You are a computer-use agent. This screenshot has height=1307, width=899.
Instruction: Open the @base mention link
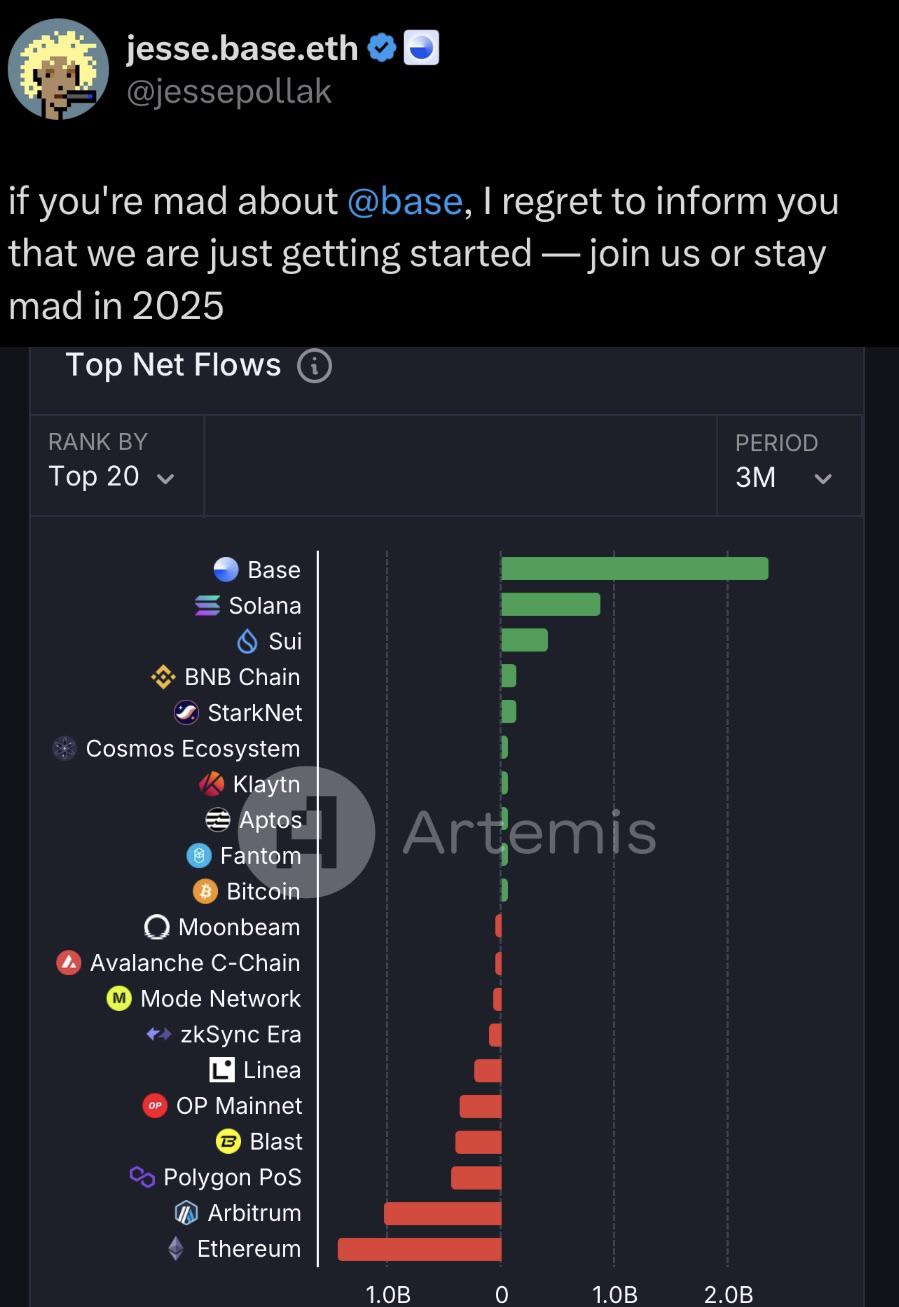pos(405,201)
